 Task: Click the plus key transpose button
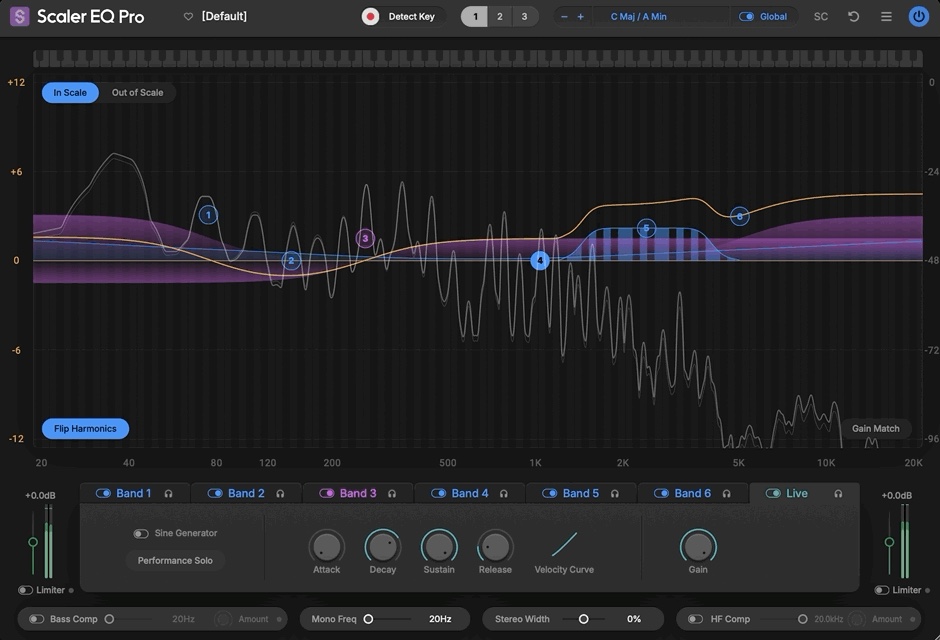point(580,17)
